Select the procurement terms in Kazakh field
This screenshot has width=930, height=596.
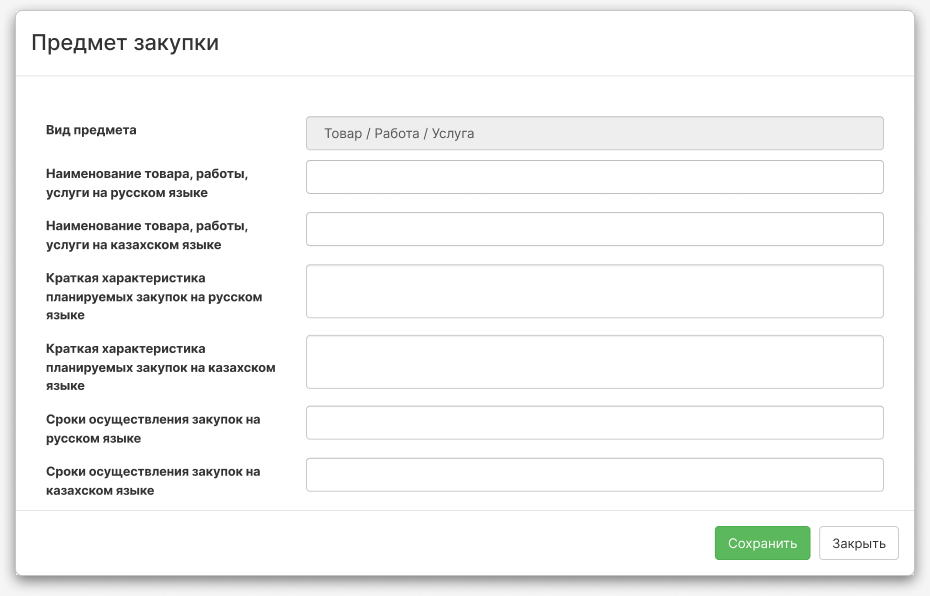[595, 474]
